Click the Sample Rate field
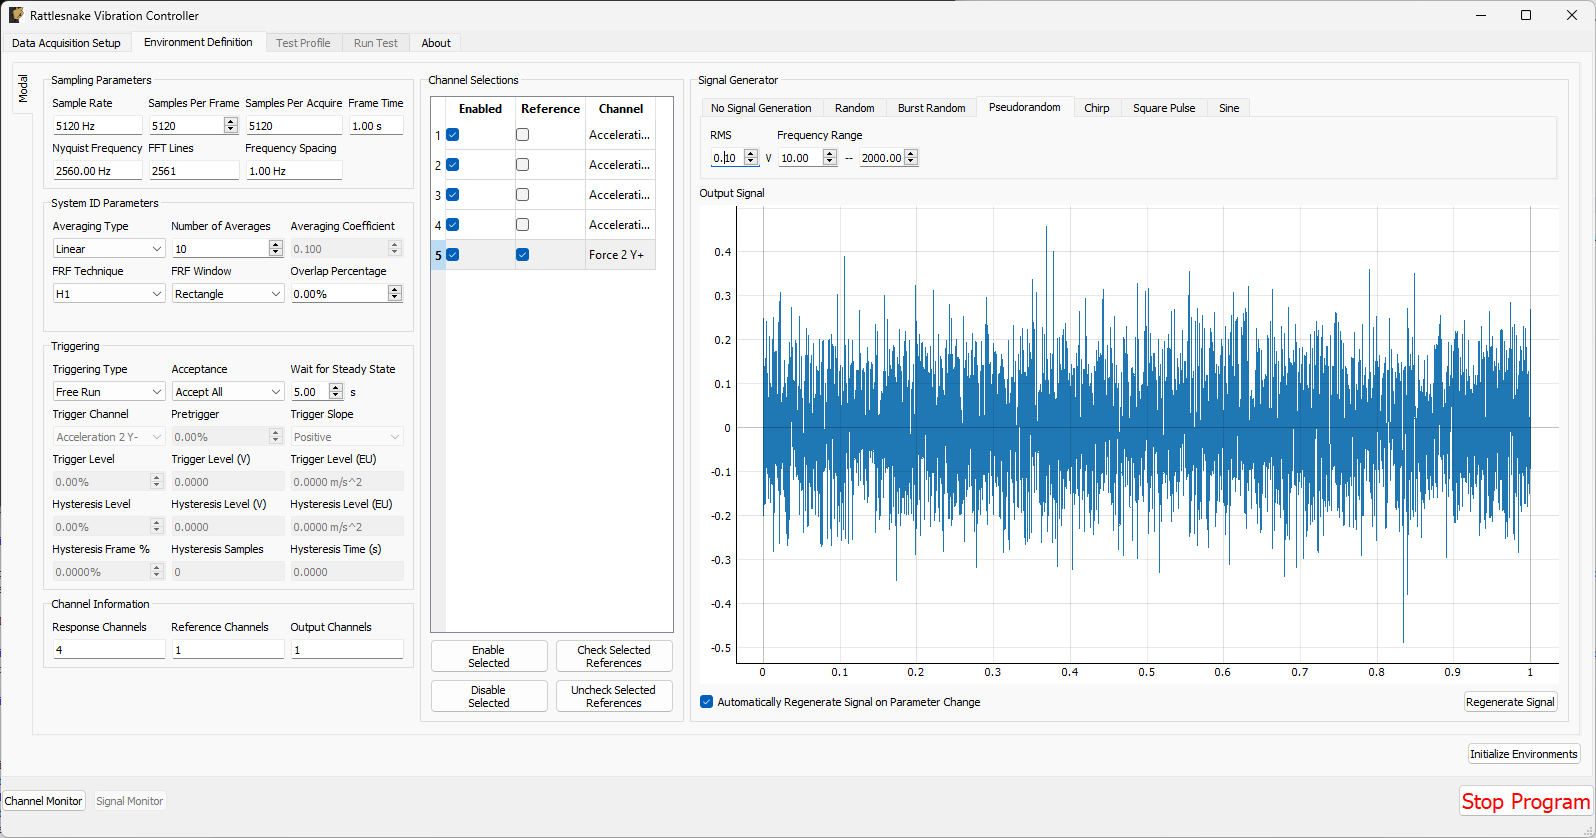1596x838 pixels. pyautogui.click(x=97, y=126)
